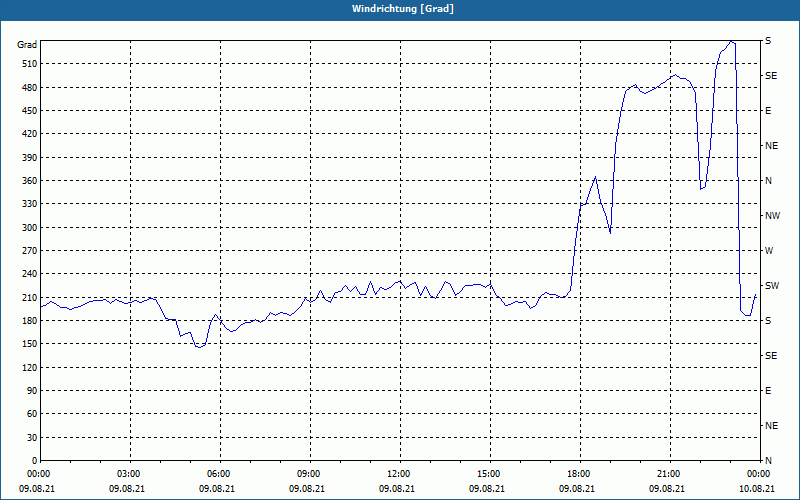Viewport: 800px width, 500px height.
Task: Click the 90 left axis label
Action: [x=32, y=391]
